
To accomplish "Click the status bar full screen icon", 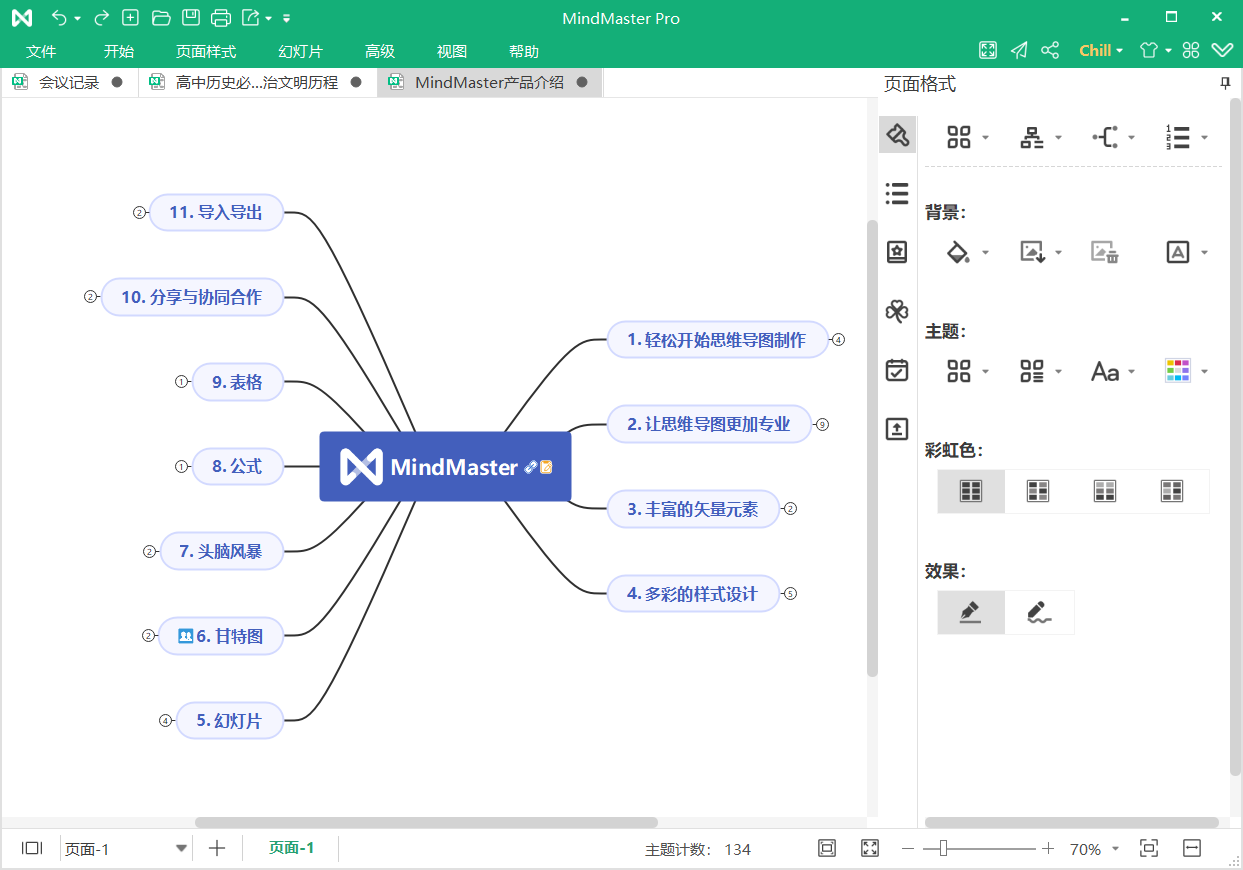I will tap(870, 848).
